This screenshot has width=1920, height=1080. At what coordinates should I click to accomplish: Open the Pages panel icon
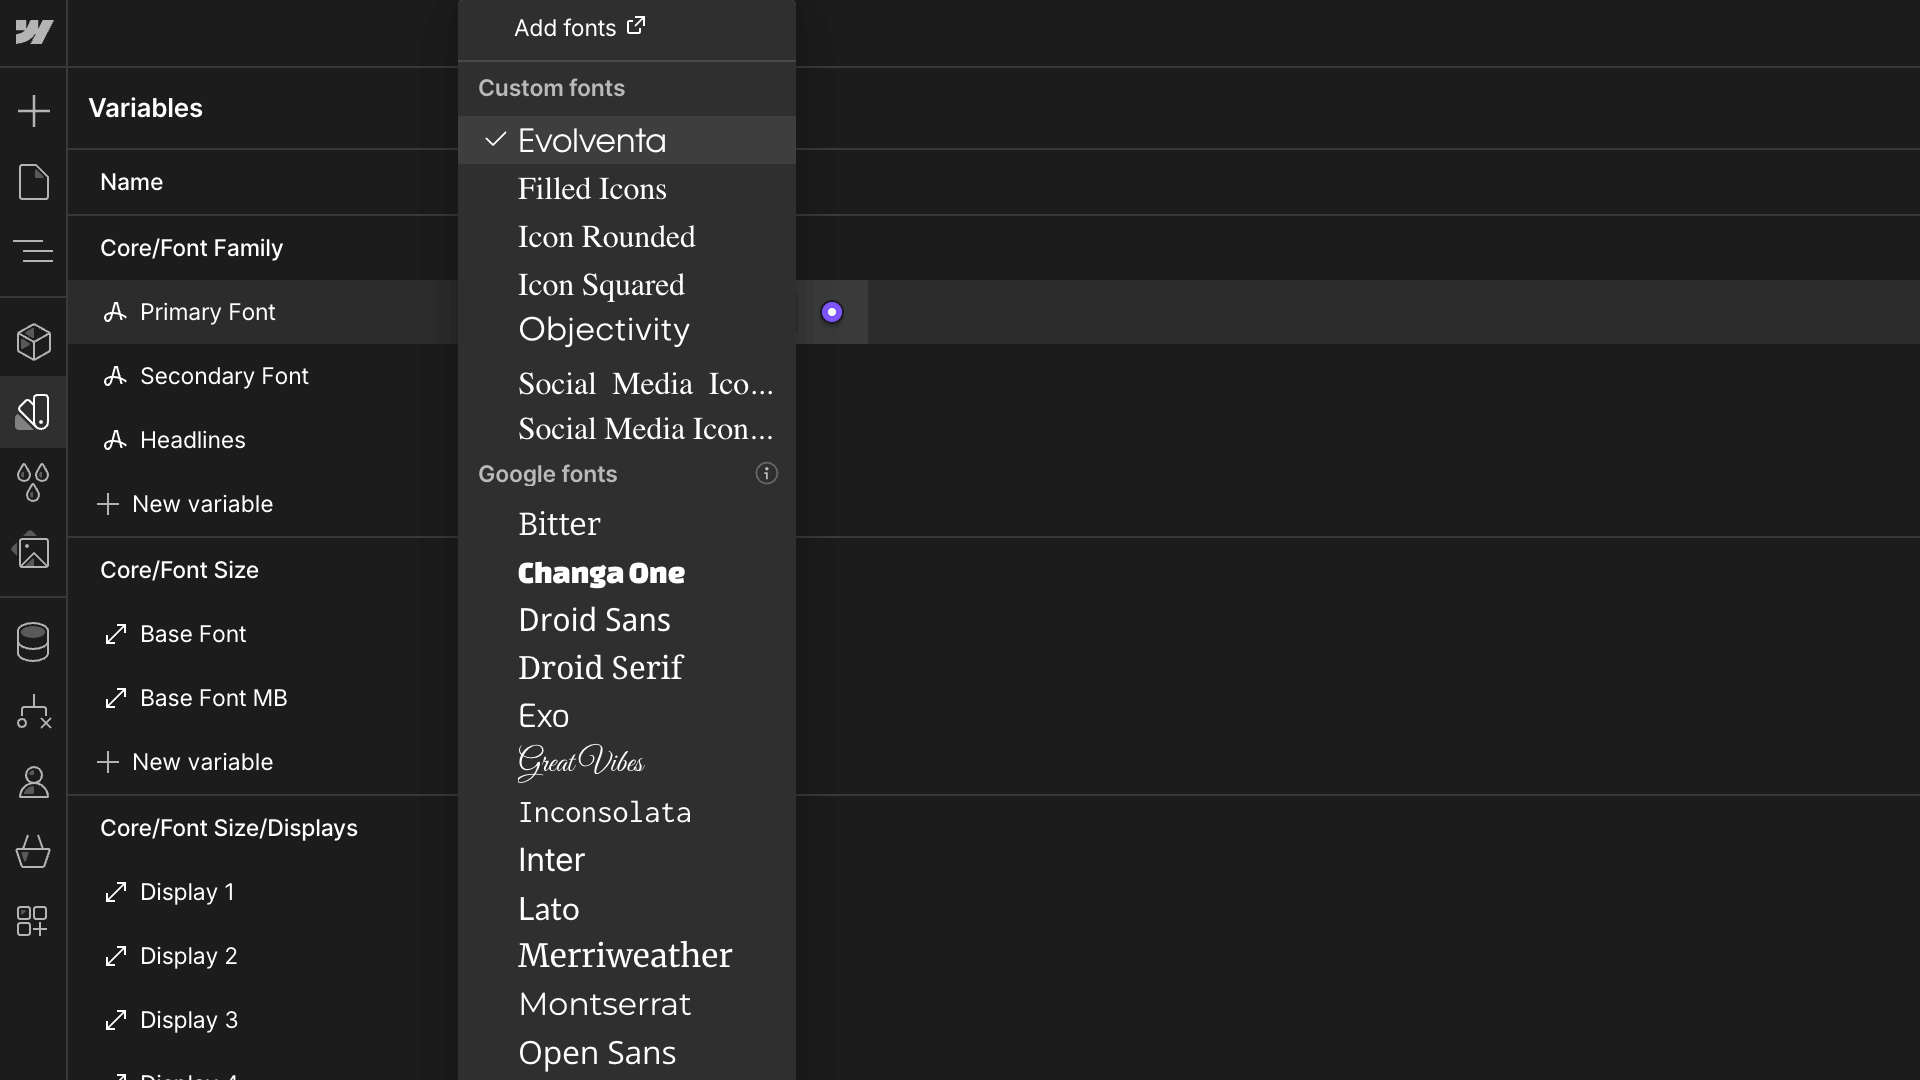[x=33, y=182]
